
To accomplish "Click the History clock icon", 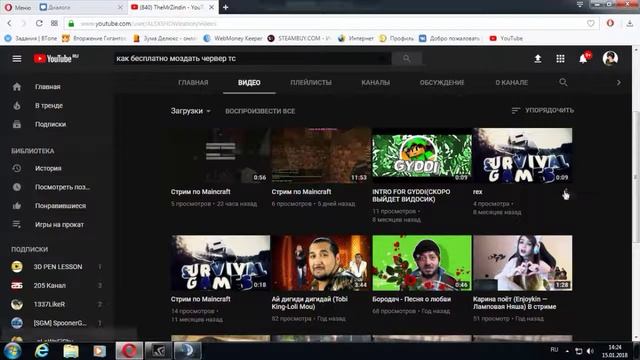I will point(17,168).
